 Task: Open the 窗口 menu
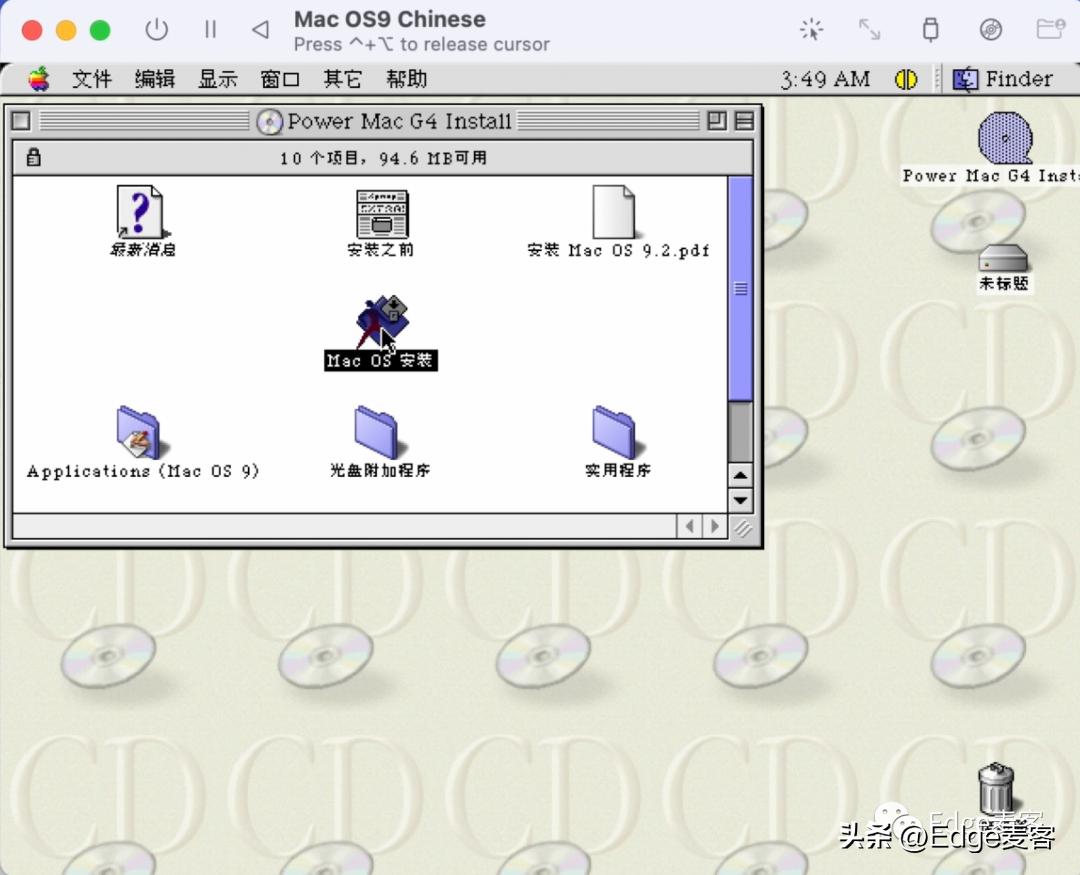point(280,78)
